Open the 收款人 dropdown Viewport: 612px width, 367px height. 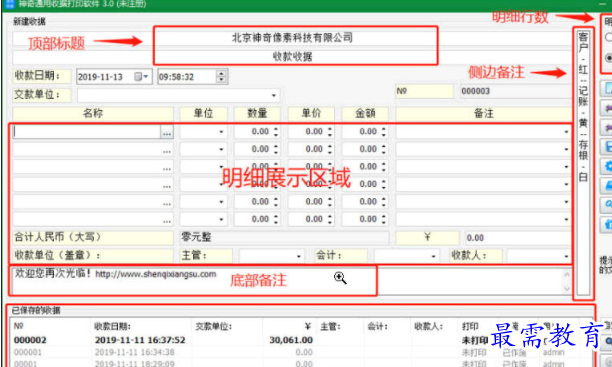566,256
